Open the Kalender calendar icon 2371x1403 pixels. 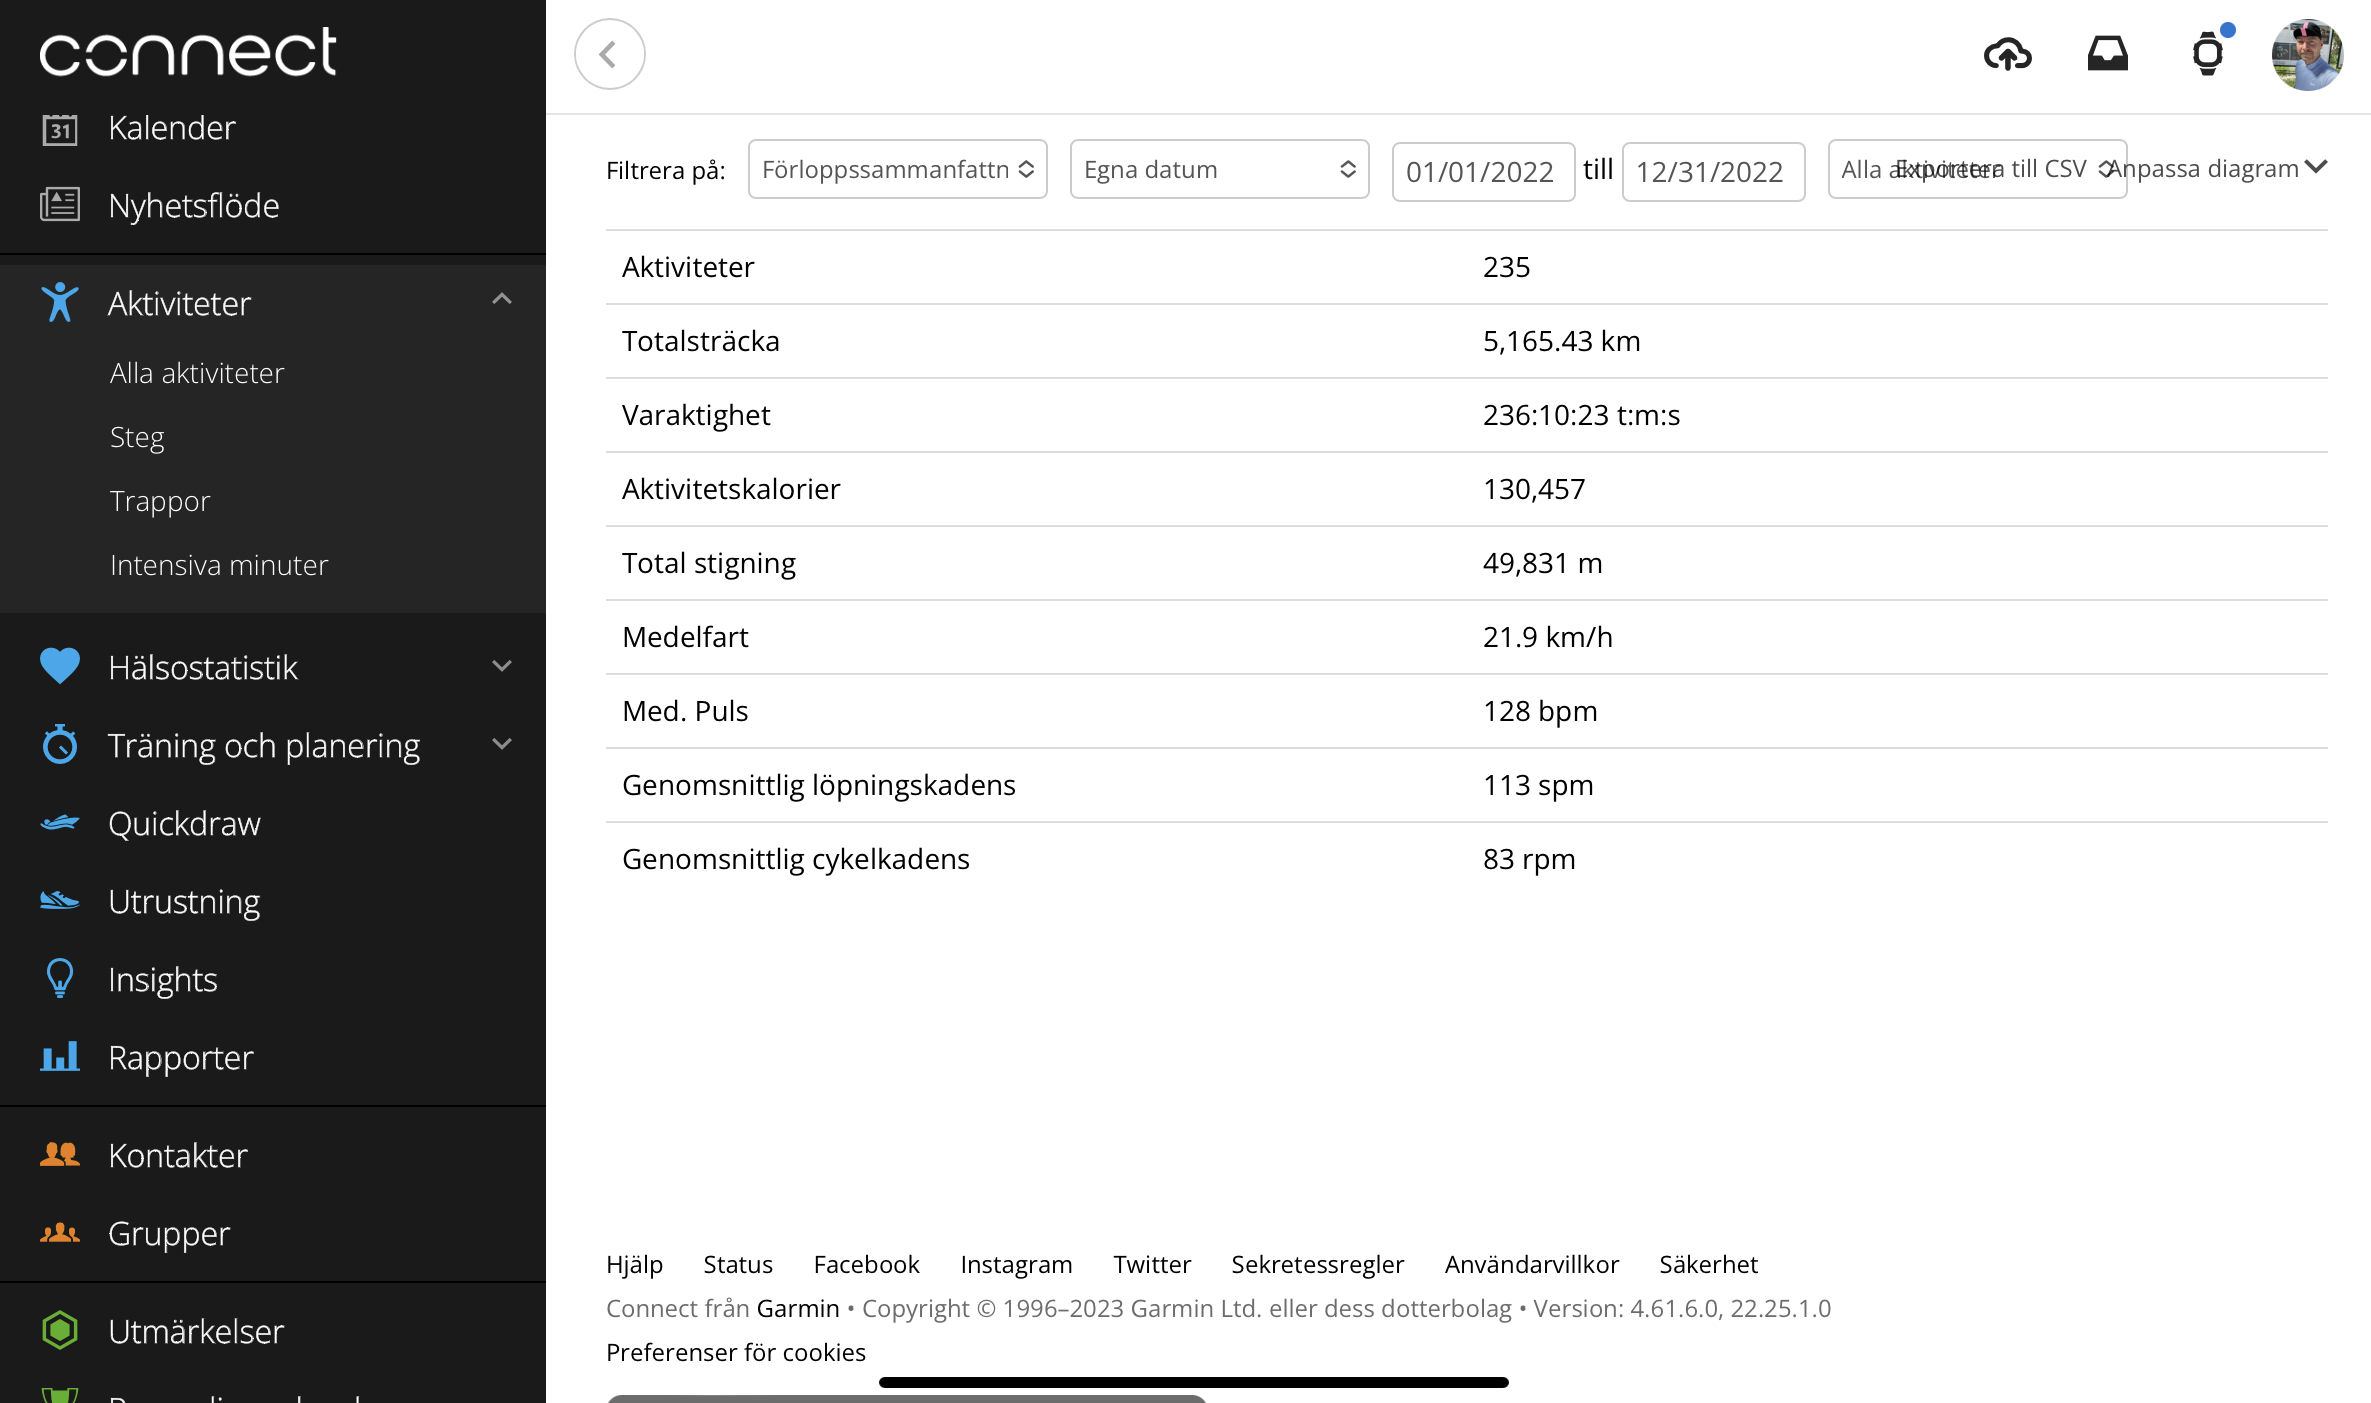coord(60,128)
